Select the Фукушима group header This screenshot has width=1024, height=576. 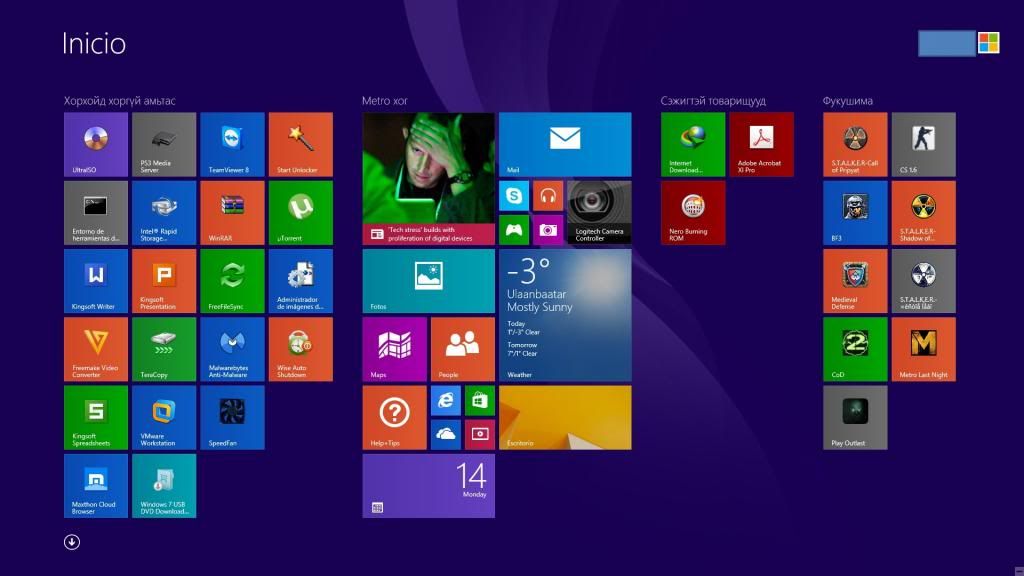point(847,101)
